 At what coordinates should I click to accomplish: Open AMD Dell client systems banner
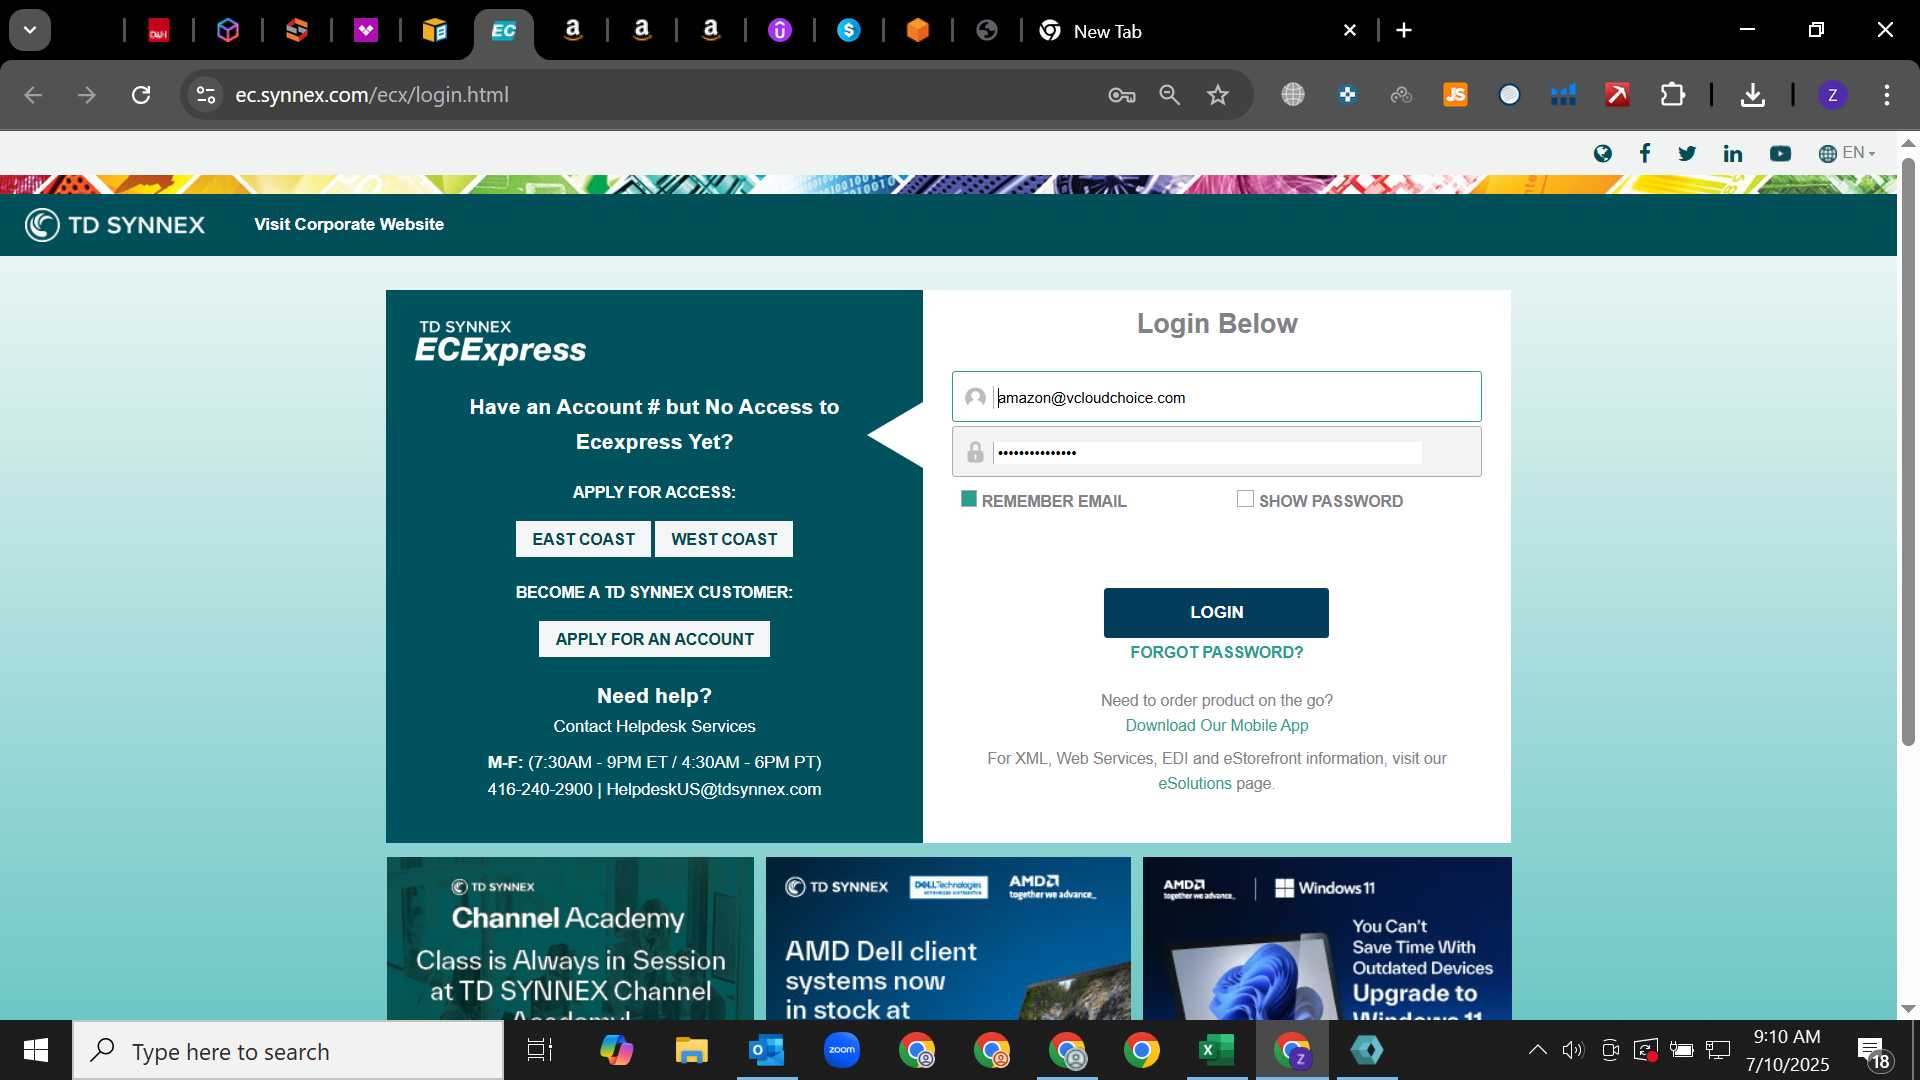[948, 938]
